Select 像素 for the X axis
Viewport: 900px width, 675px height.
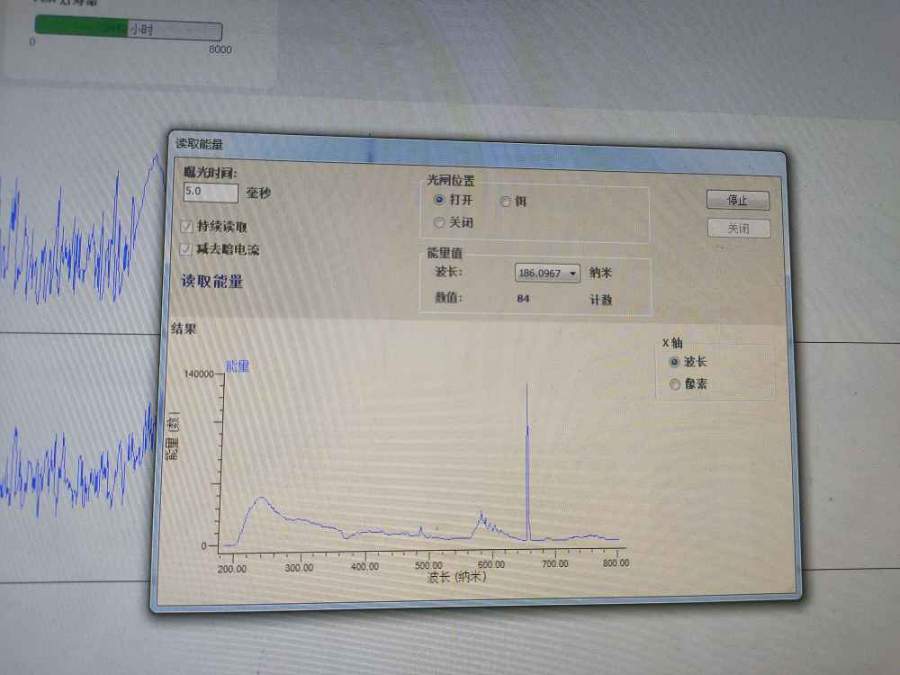point(675,385)
